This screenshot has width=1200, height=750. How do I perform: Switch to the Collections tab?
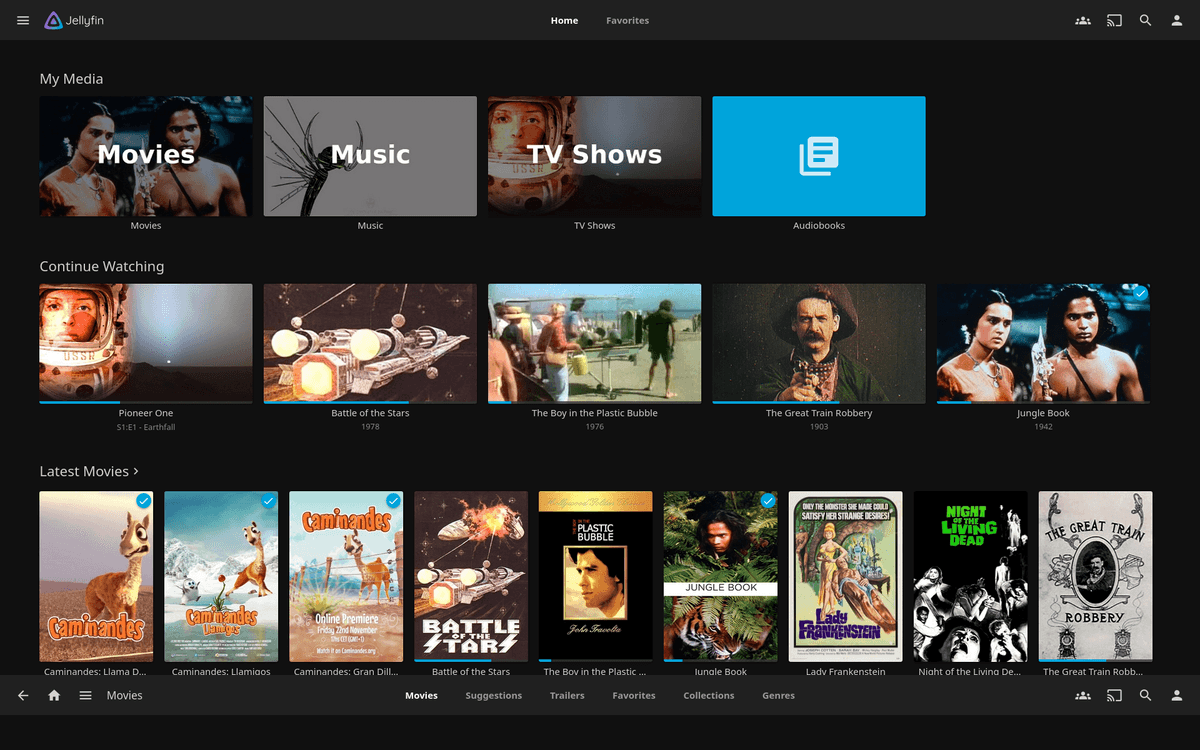click(x=709, y=695)
